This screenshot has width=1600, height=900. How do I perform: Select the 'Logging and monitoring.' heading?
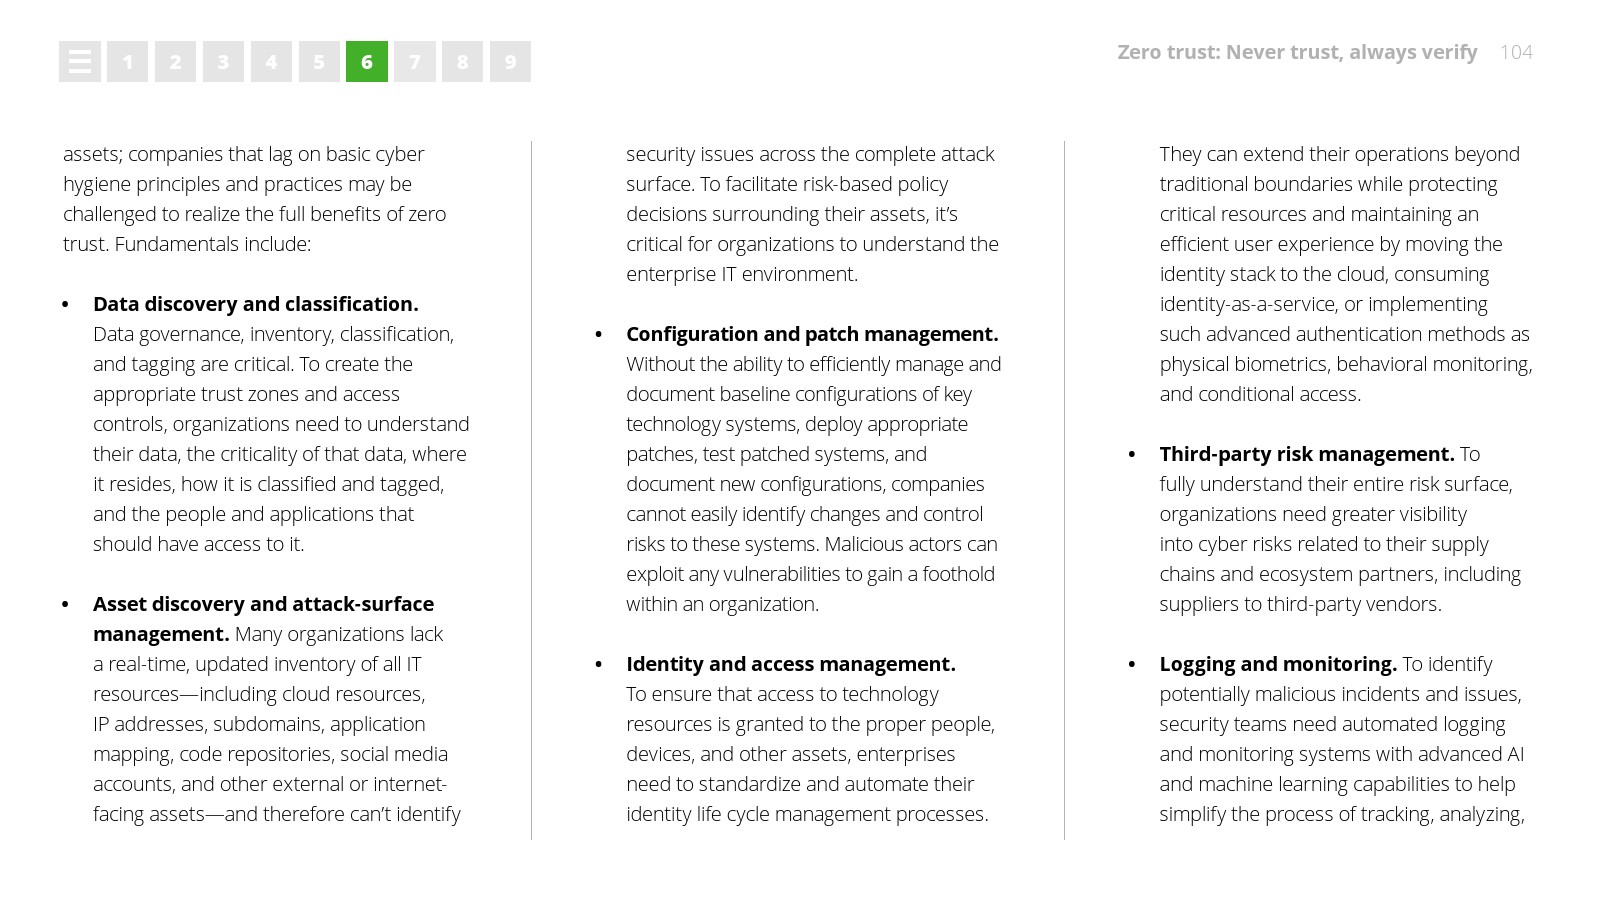pyautogui.click(x=1277, y=664)
